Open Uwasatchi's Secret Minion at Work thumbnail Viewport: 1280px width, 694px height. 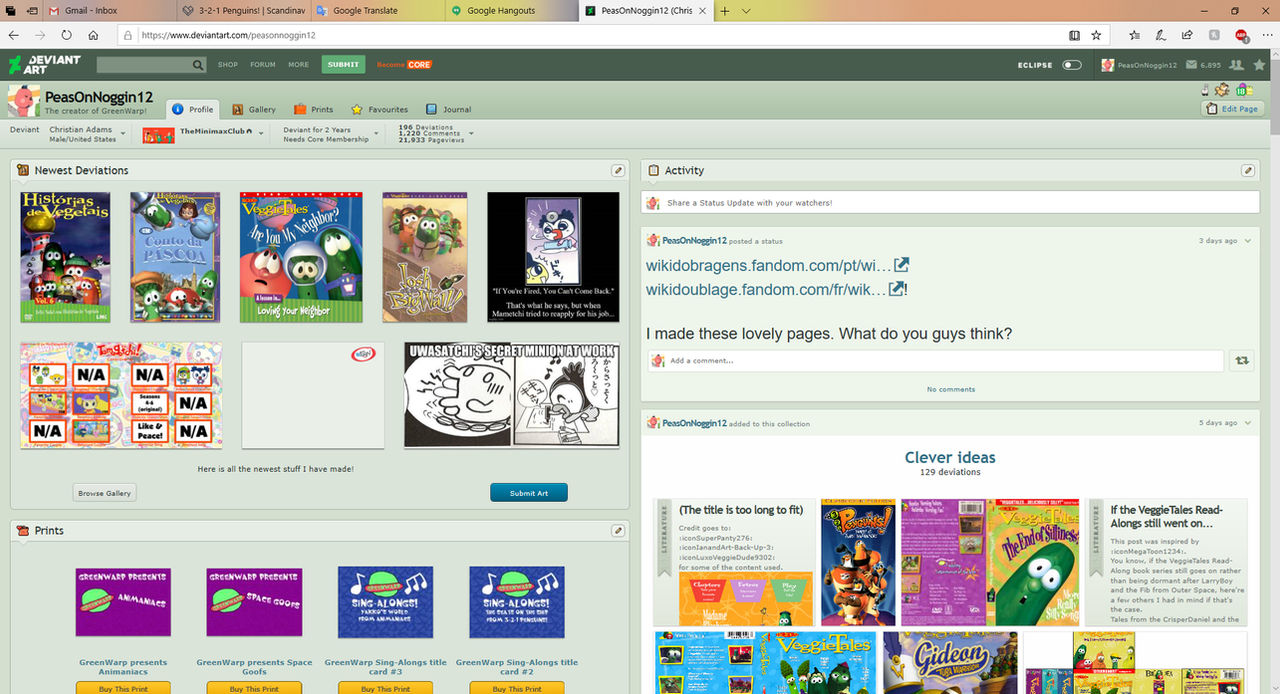coord(512,395)
